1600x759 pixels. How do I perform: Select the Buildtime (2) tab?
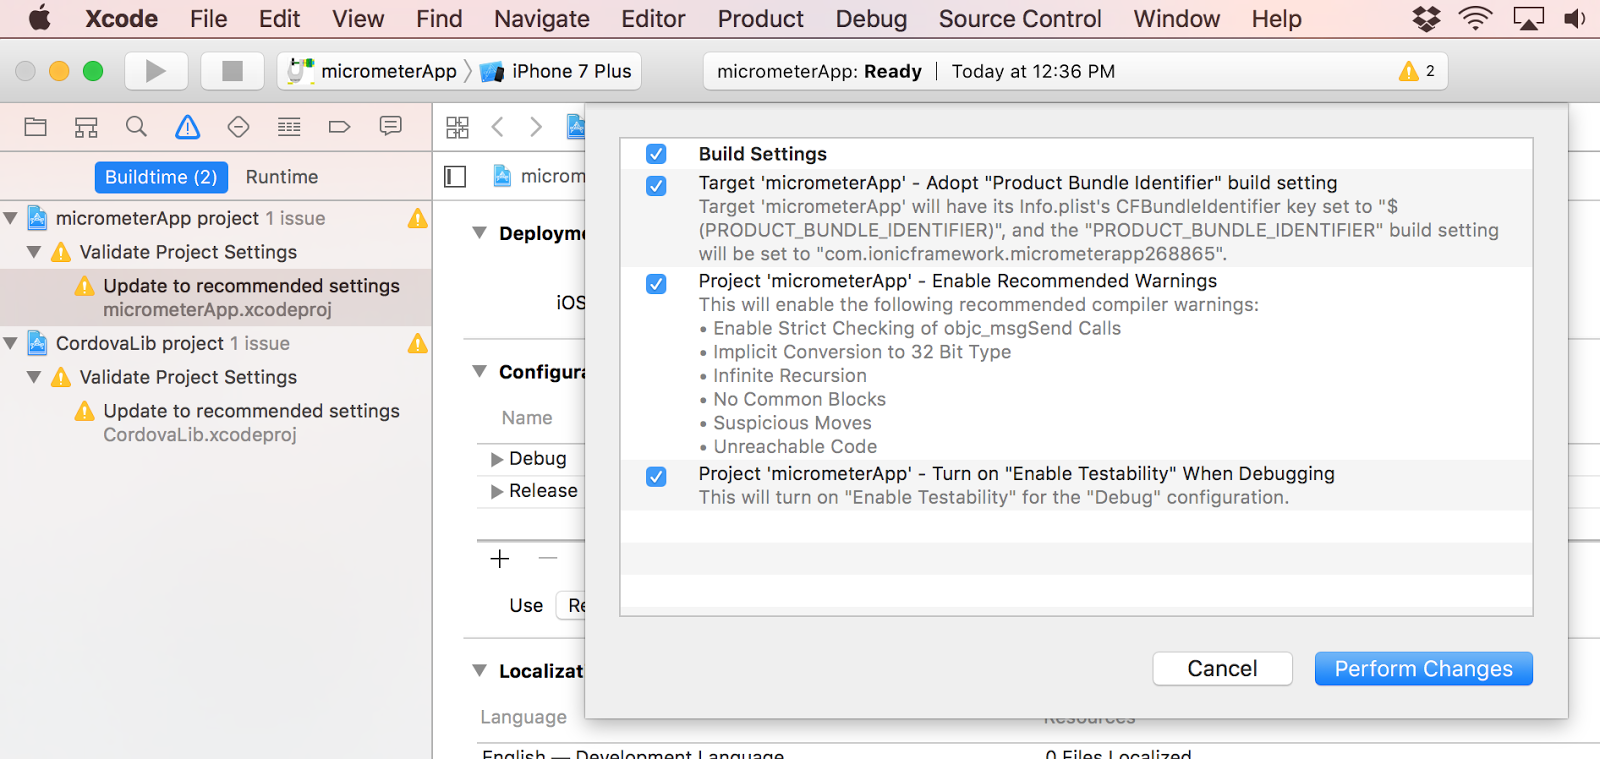[161, 177]
